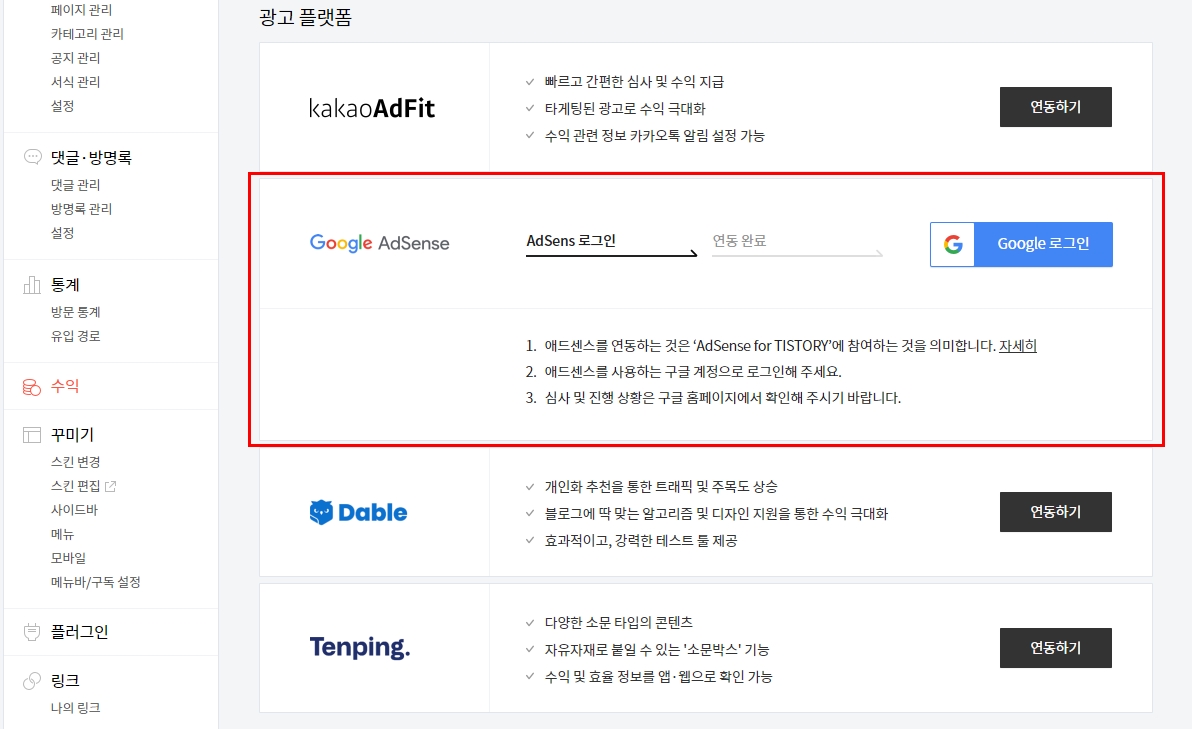Viewport: 1192px width, 729px height.
Task: Click text 타게팅된 광고로 수익 극대화
Action: (x=625, y=109)
